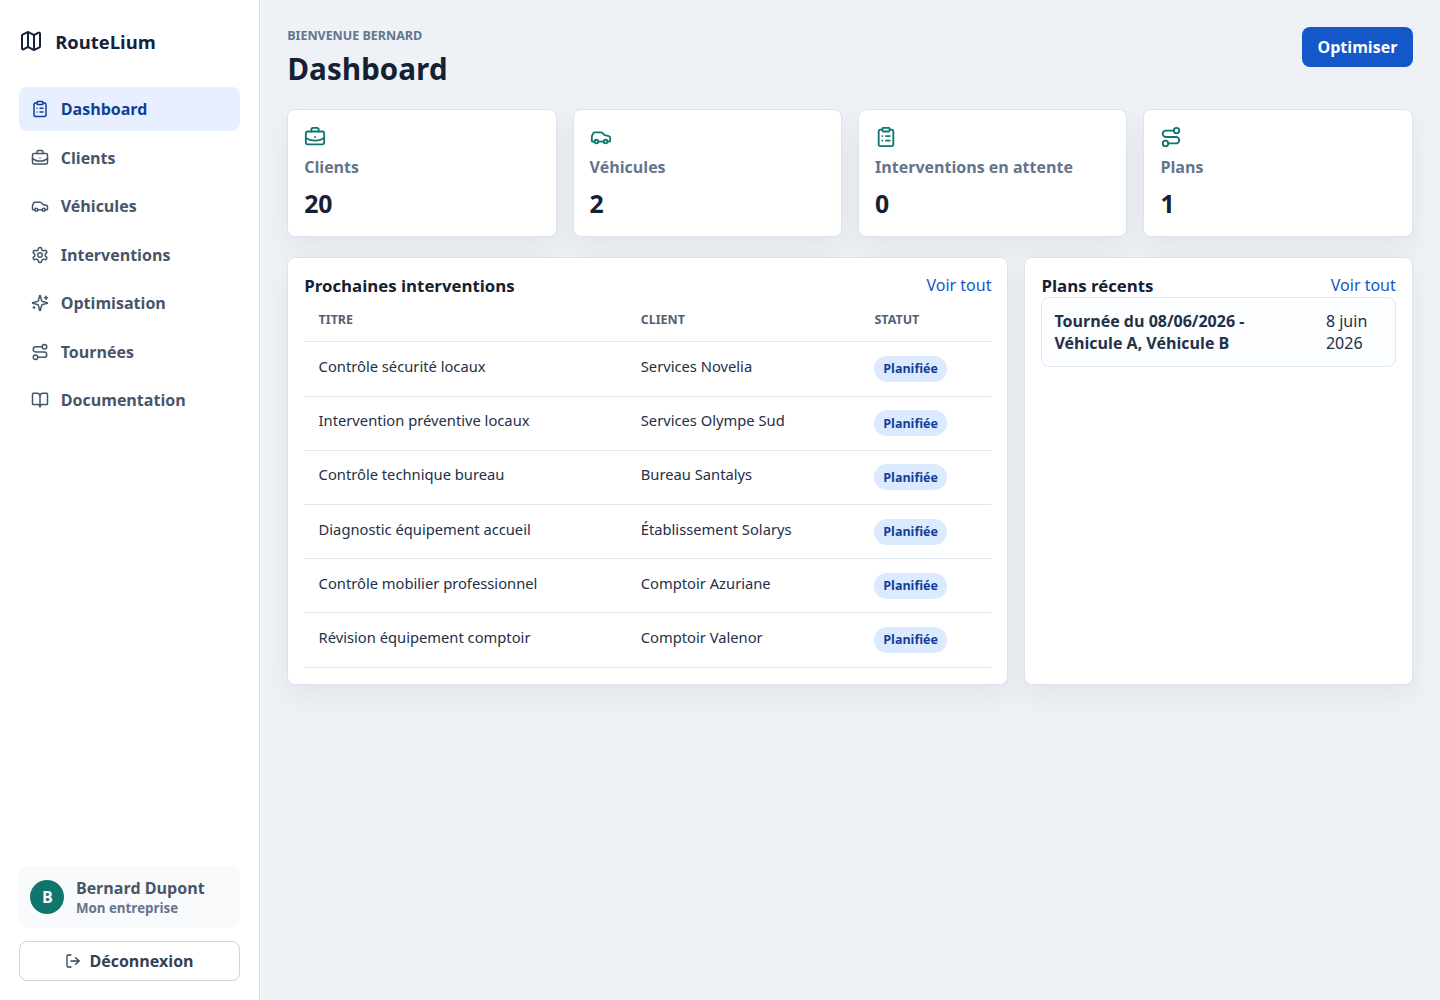Click Voir tout for Plans récents

coord(1363,285)
